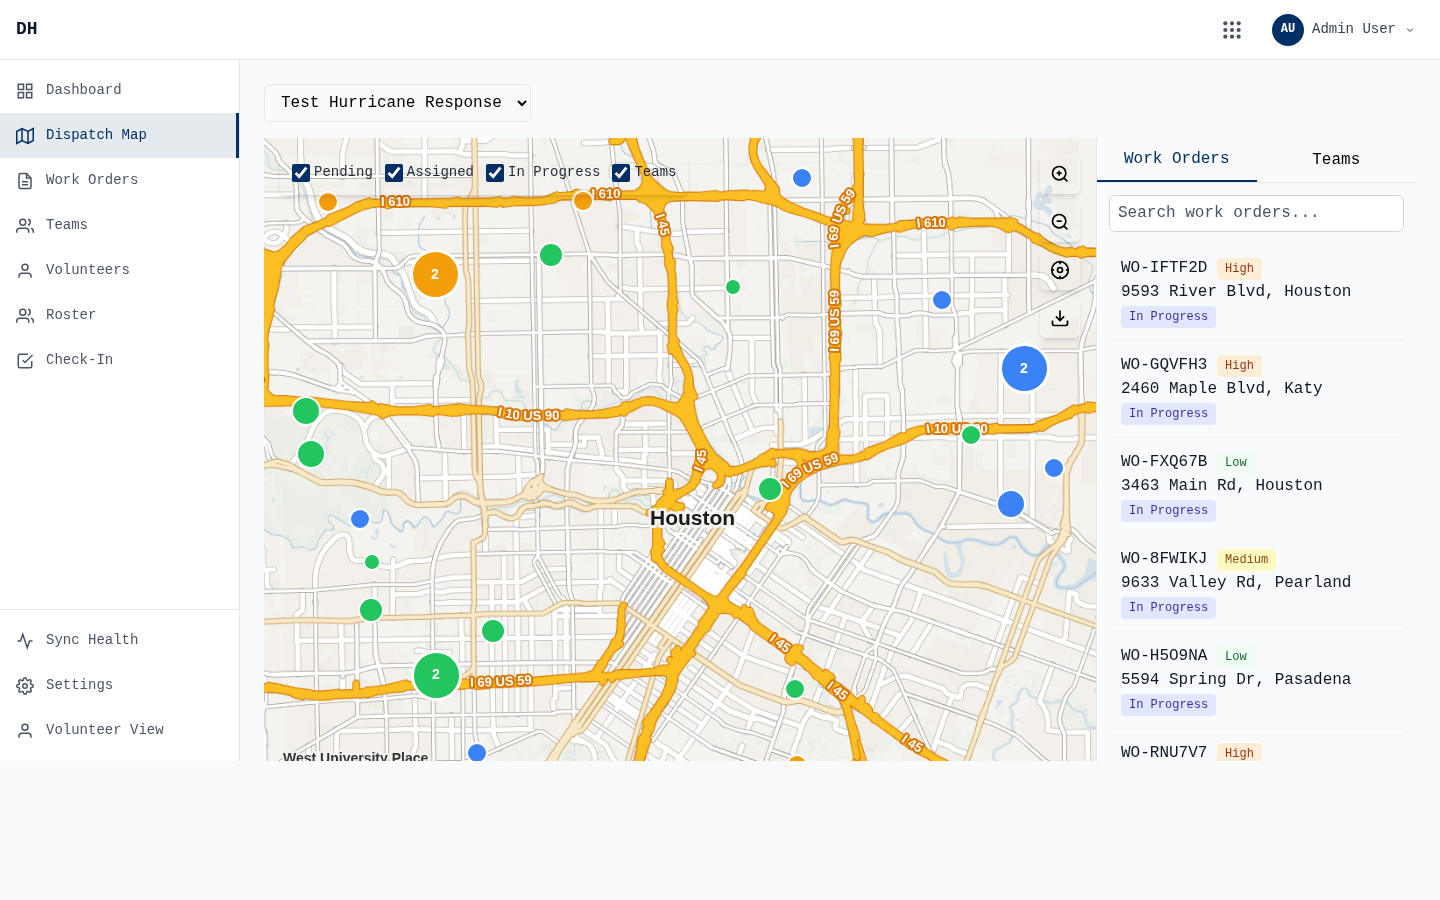Switch to the Teams tab in the panel
Screen dimensions: 1440x900
click(1336, 159)
